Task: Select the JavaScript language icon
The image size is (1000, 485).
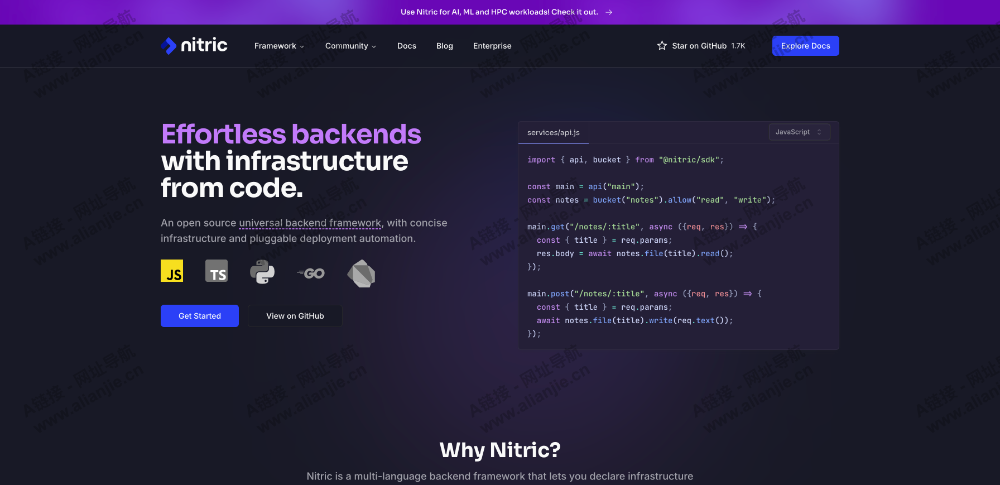Action: pyautogui.click(x=172, y=271)
